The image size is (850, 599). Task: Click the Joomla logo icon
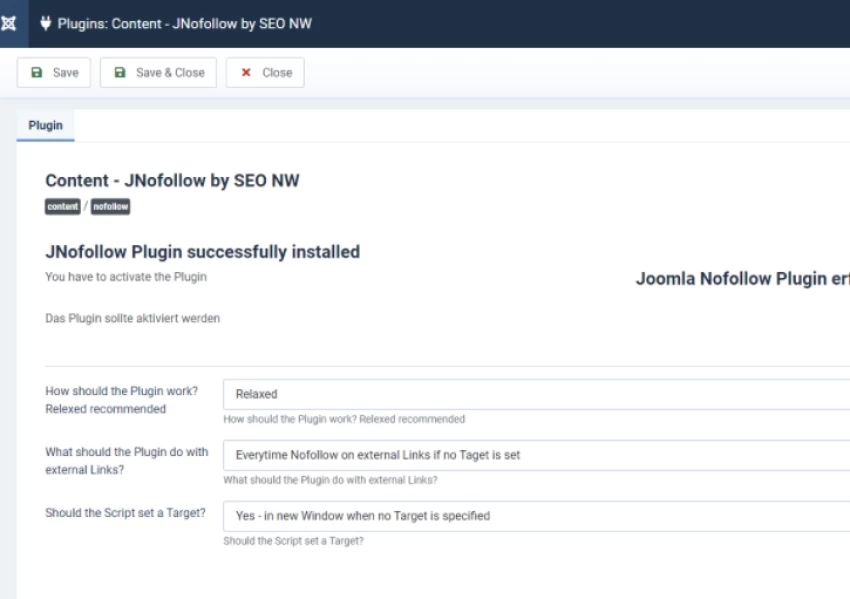(x=9, y=23)
